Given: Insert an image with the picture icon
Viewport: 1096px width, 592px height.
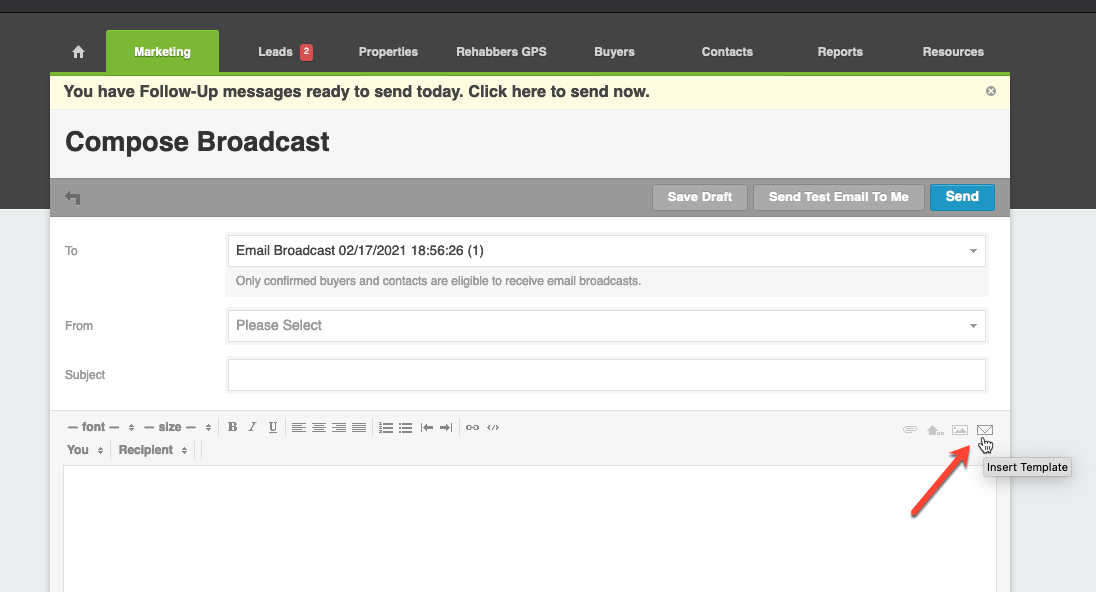Looking at the screenshot, I should tap(960, 430).
